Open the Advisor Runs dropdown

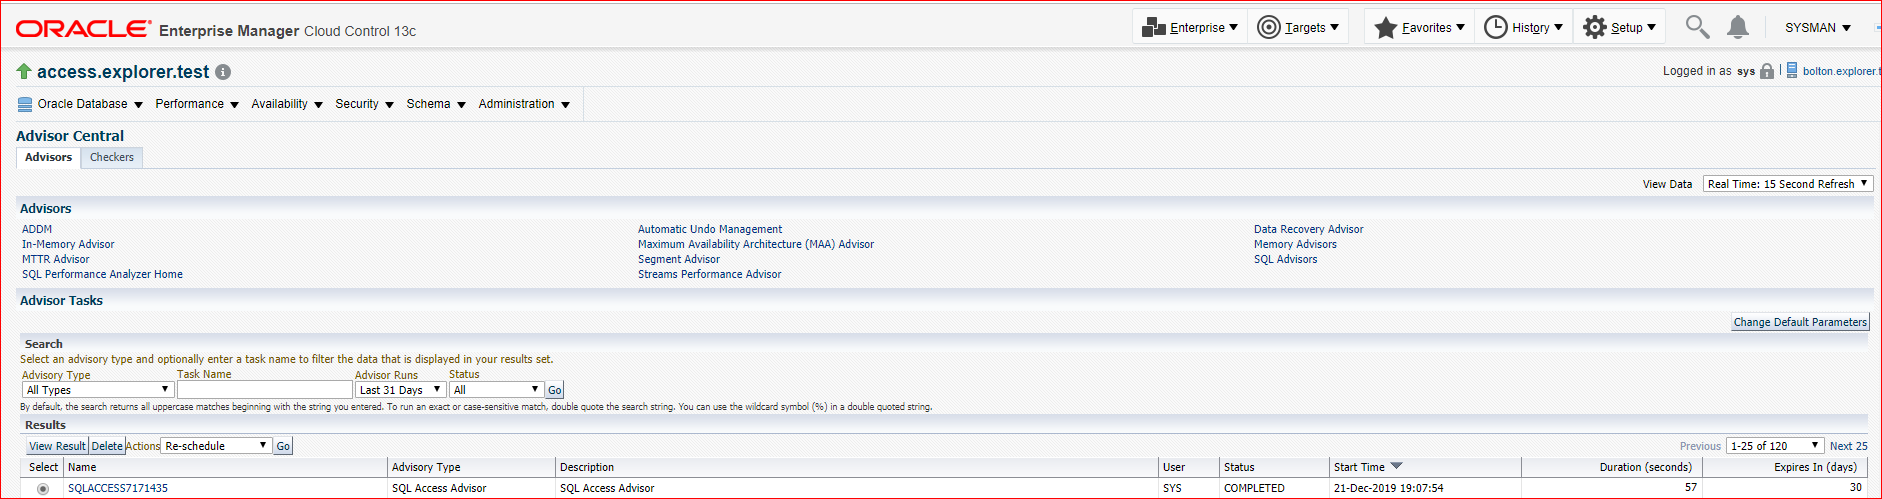click(400, 390)
